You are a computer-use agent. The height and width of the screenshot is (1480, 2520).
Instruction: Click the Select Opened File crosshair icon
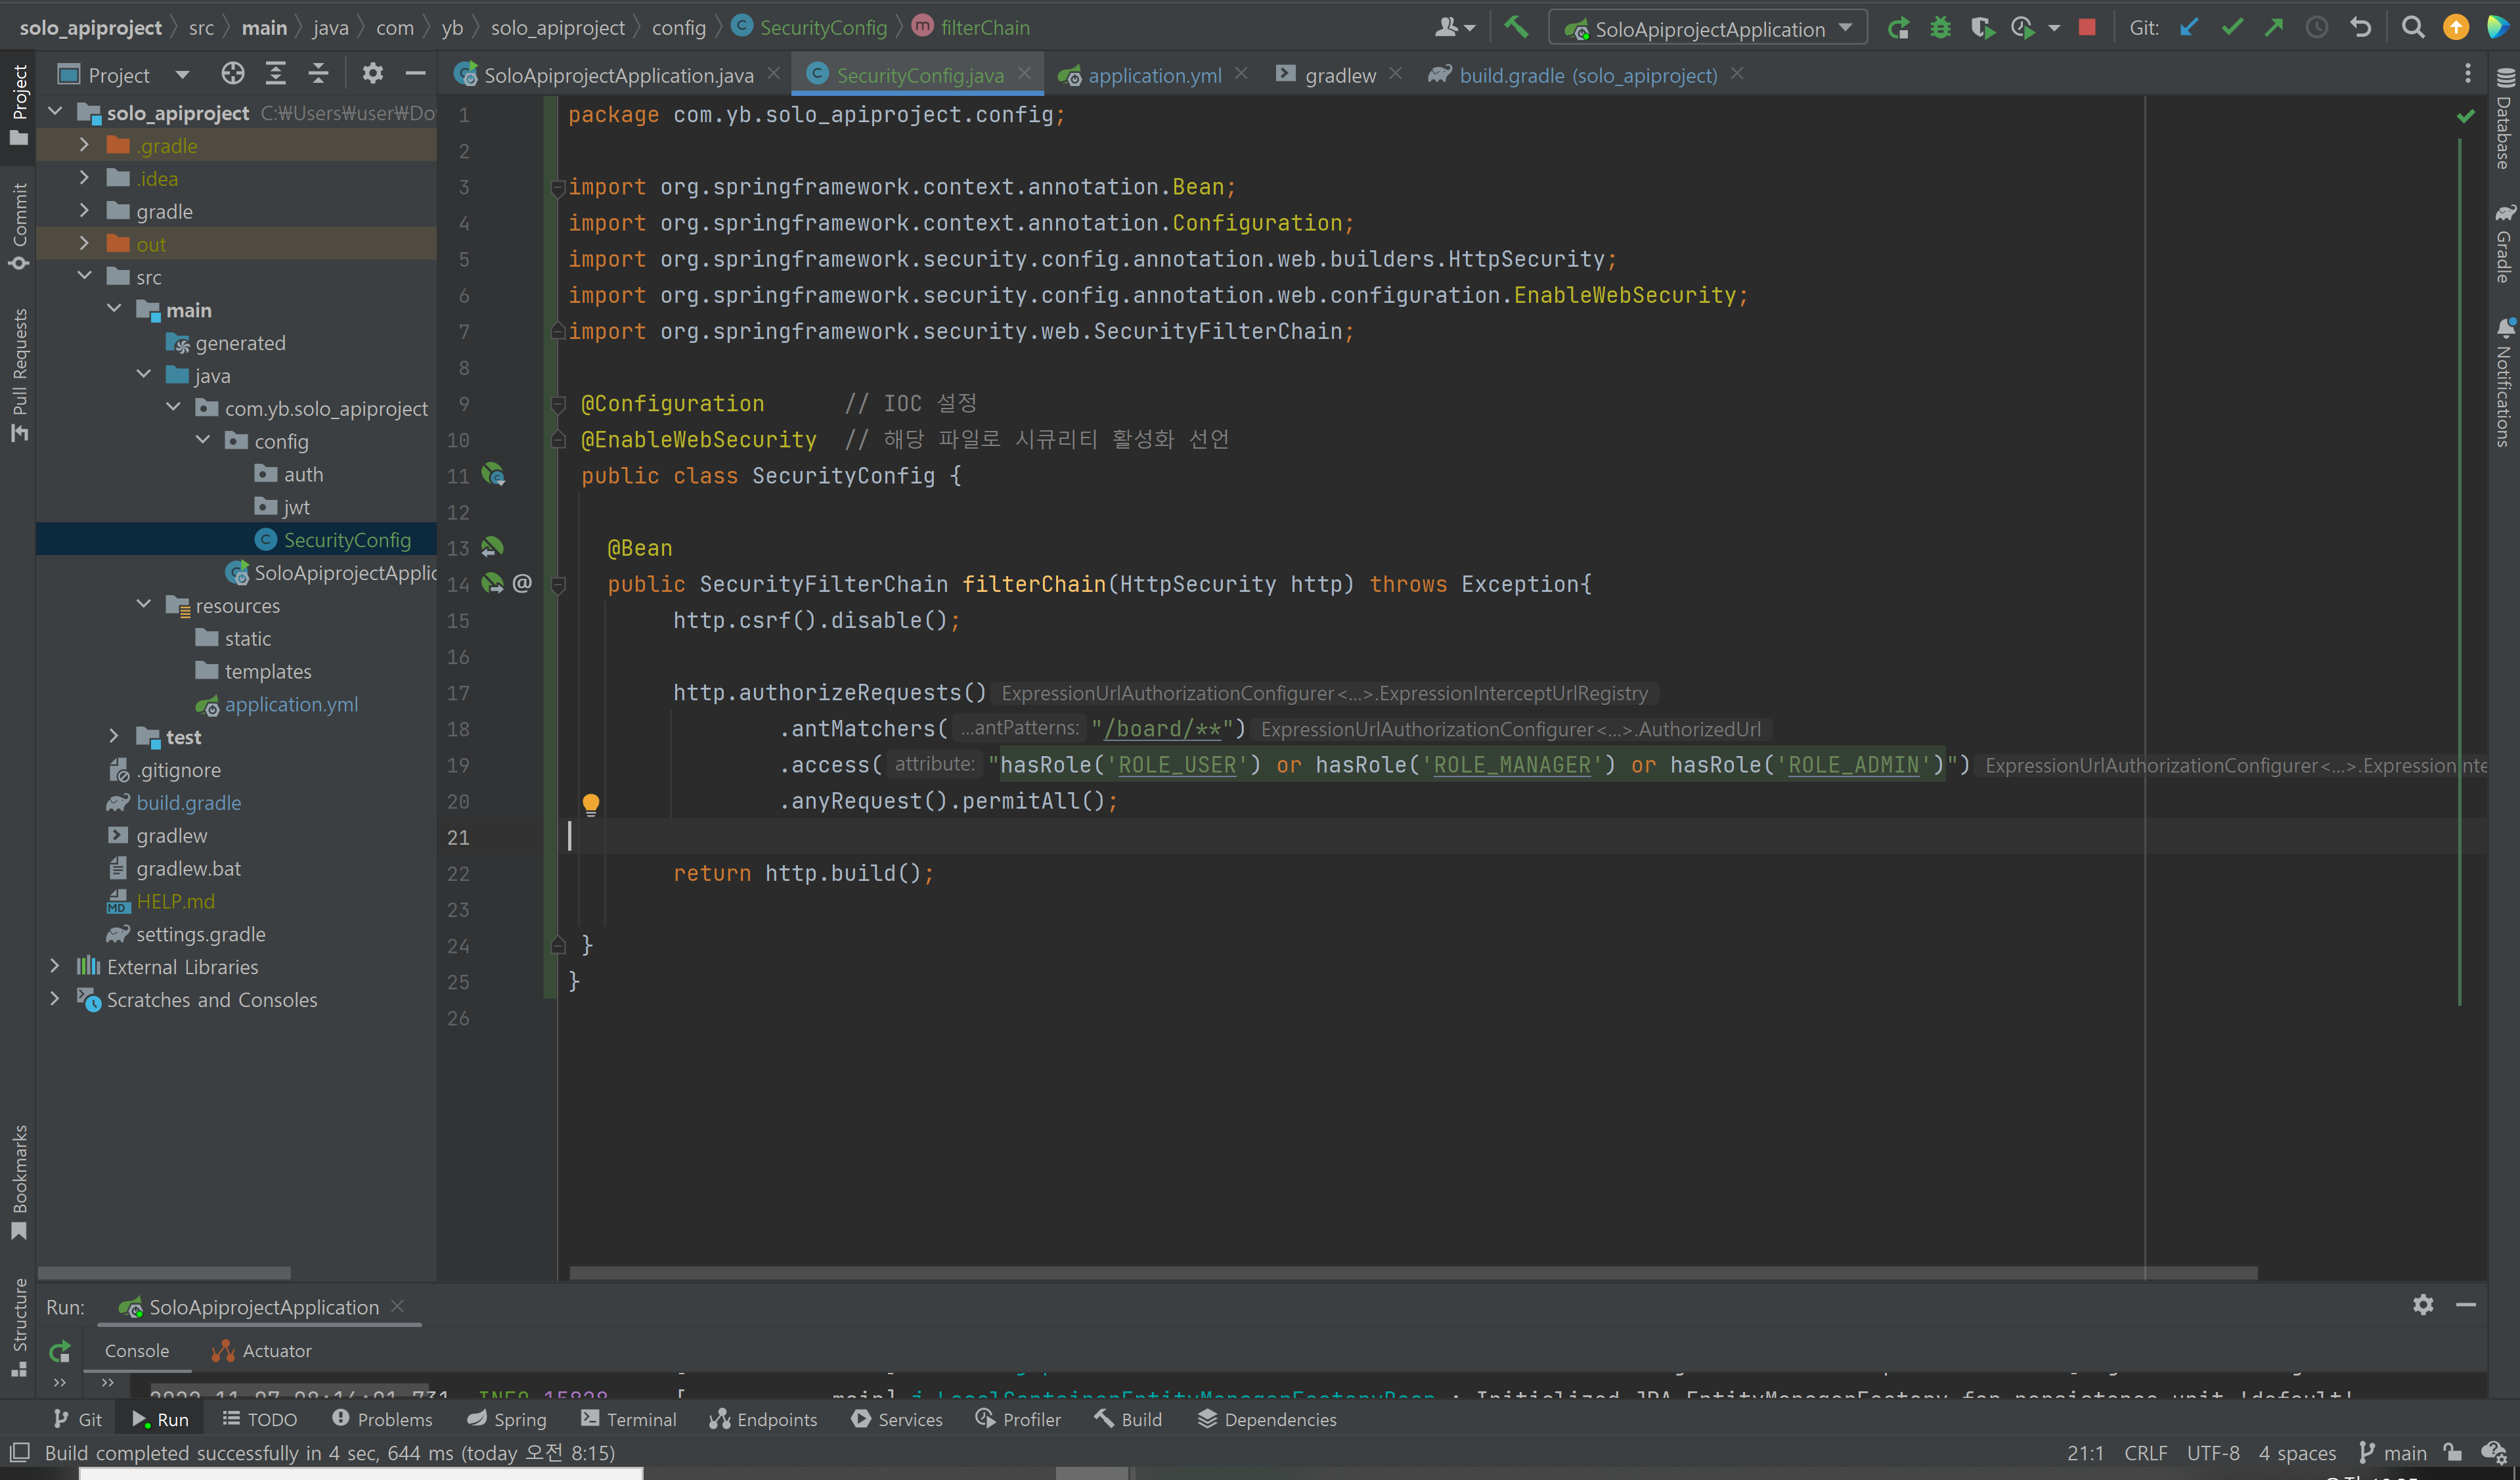(x=232, y=74)
